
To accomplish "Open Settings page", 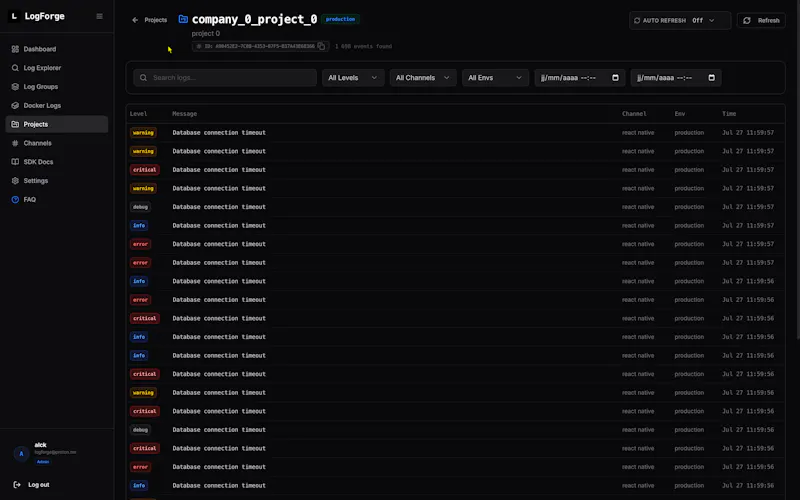I will [57, 181].
